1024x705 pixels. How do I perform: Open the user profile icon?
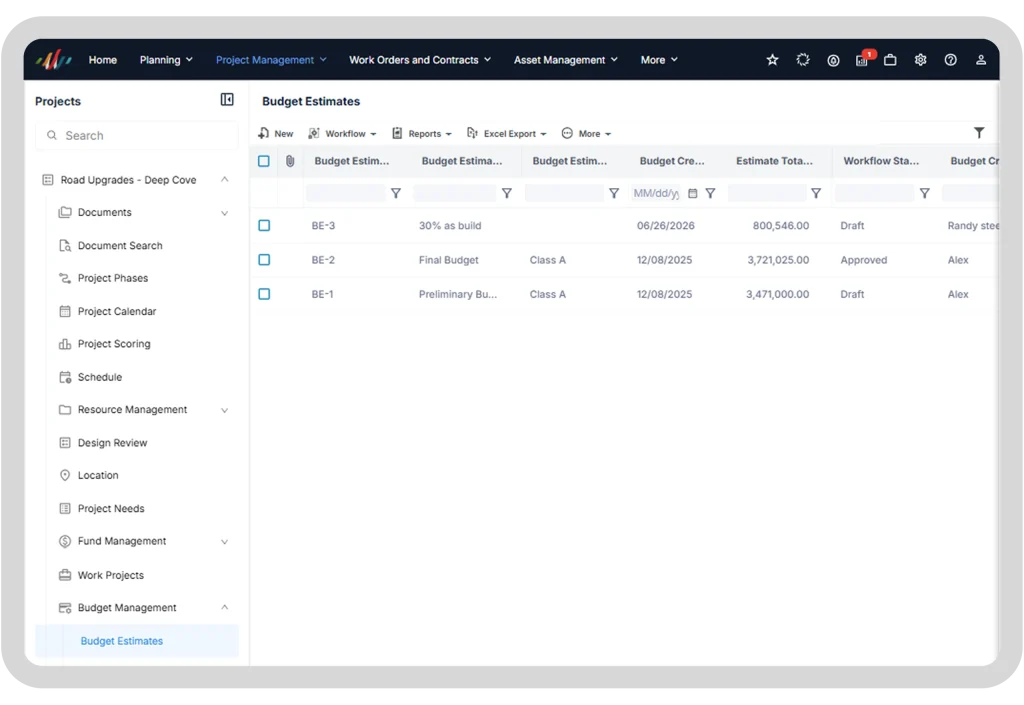pos(981,60)
